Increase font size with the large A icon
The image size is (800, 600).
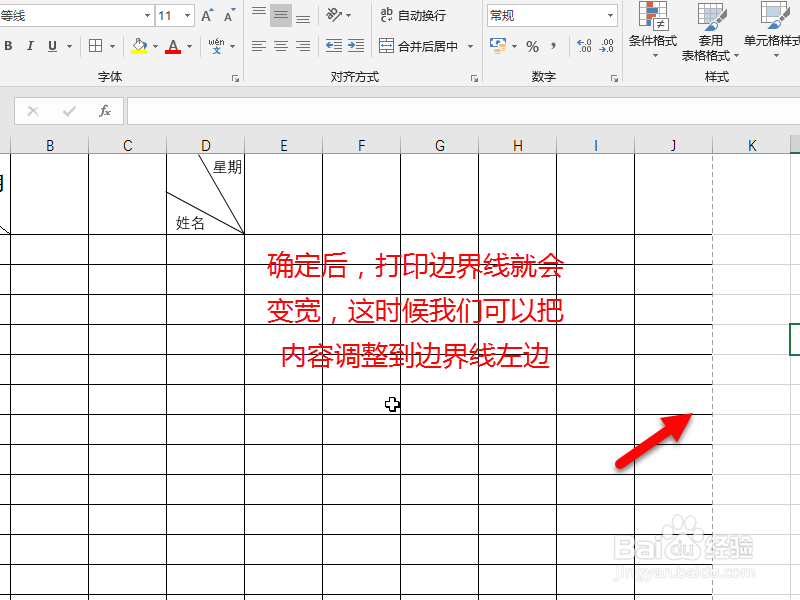pos(207,16)
